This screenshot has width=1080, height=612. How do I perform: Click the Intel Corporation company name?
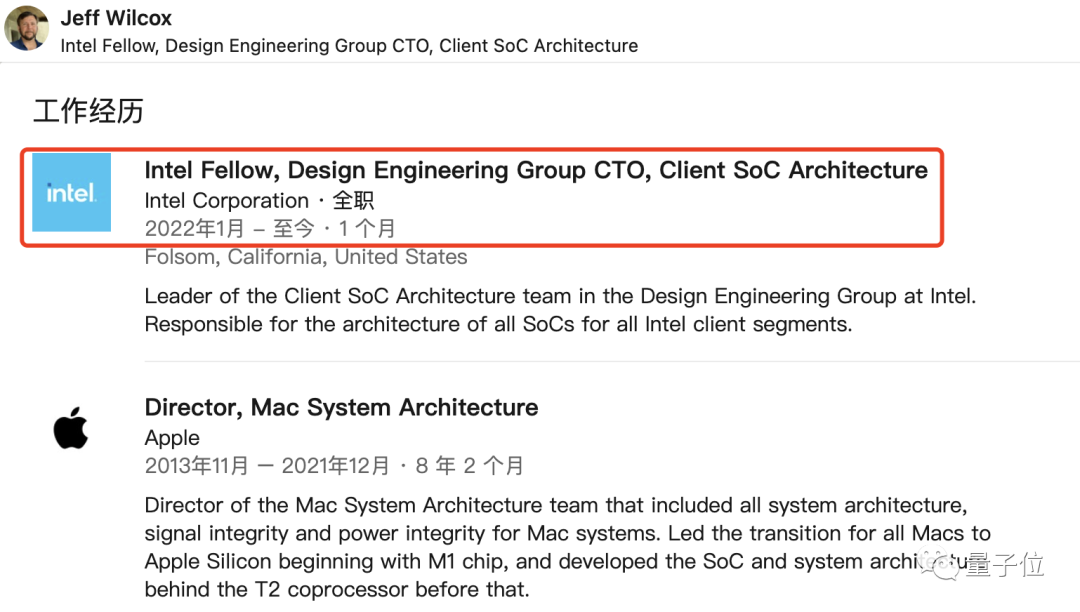[x=226, y=201]
